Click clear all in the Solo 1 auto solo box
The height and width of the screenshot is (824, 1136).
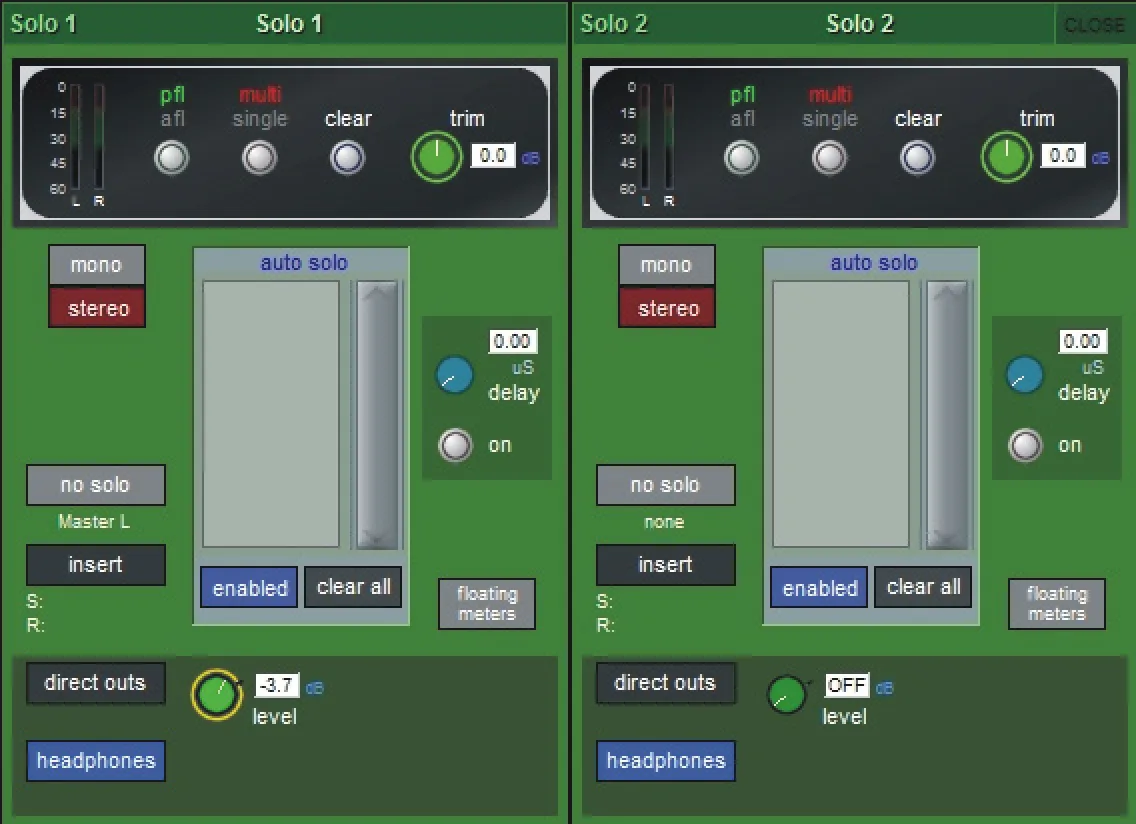coord(353,587)
